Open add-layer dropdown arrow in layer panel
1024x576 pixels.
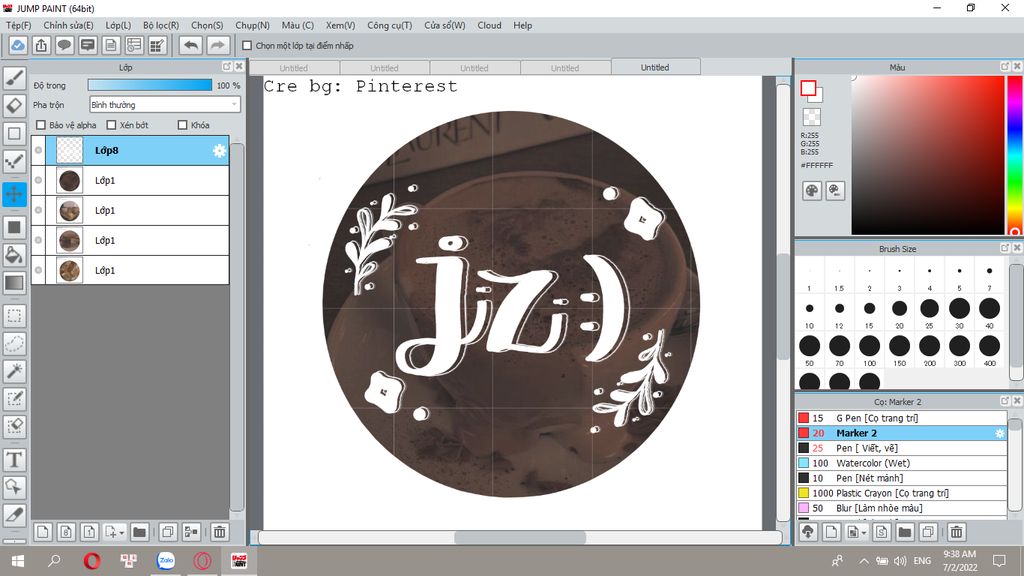coord(121,533)
